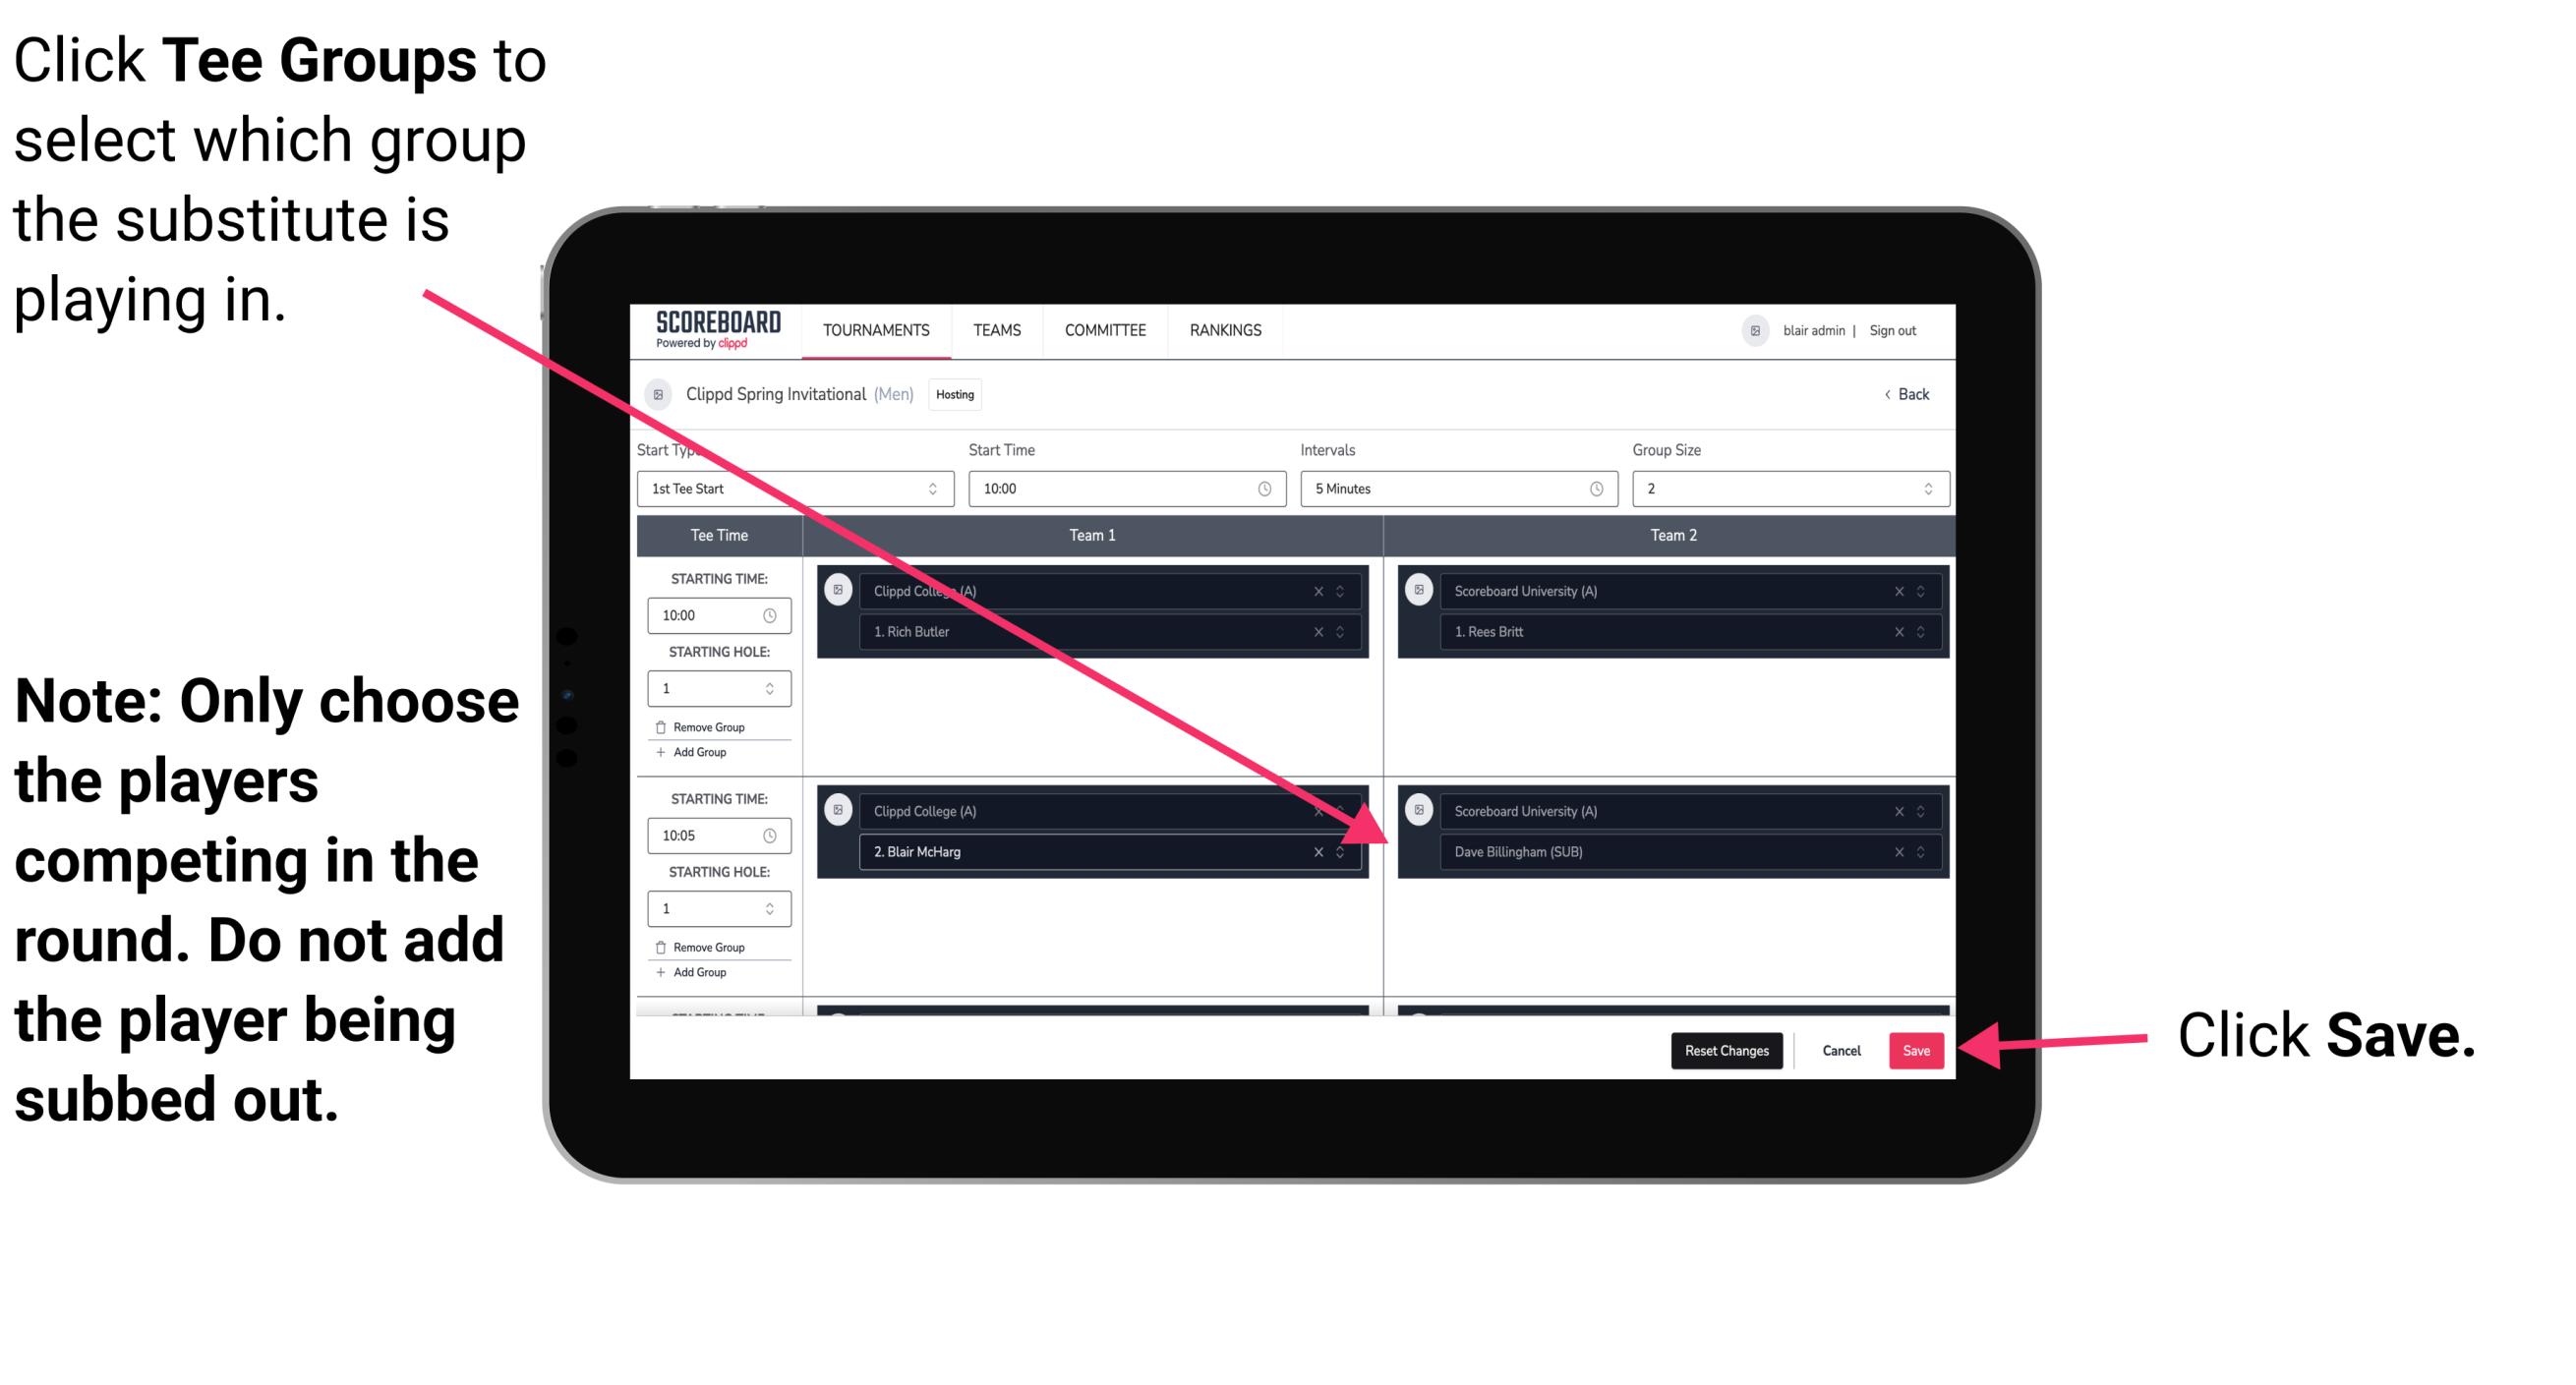Image resolution: width=2576 pixels, height=1385 pixels.
Task: Click Starting Time input first group
Action: (x=712, y=615)
